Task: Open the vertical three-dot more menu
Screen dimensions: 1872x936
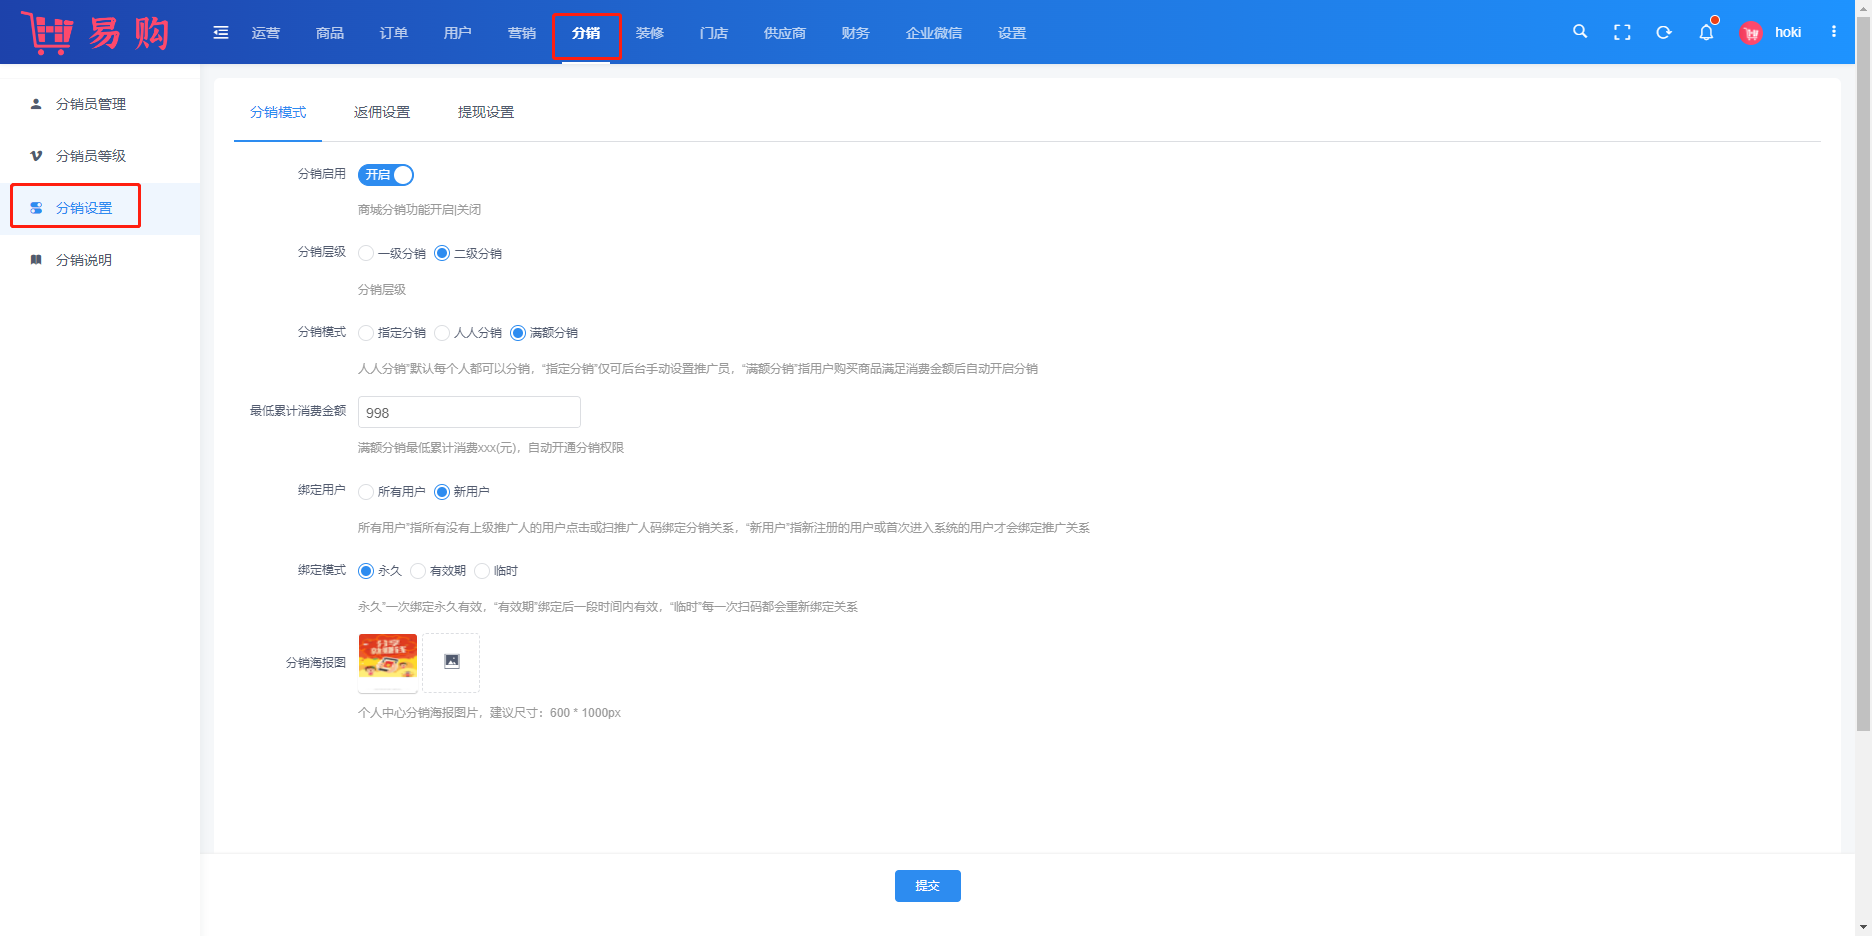Action: pos(1834,32)
